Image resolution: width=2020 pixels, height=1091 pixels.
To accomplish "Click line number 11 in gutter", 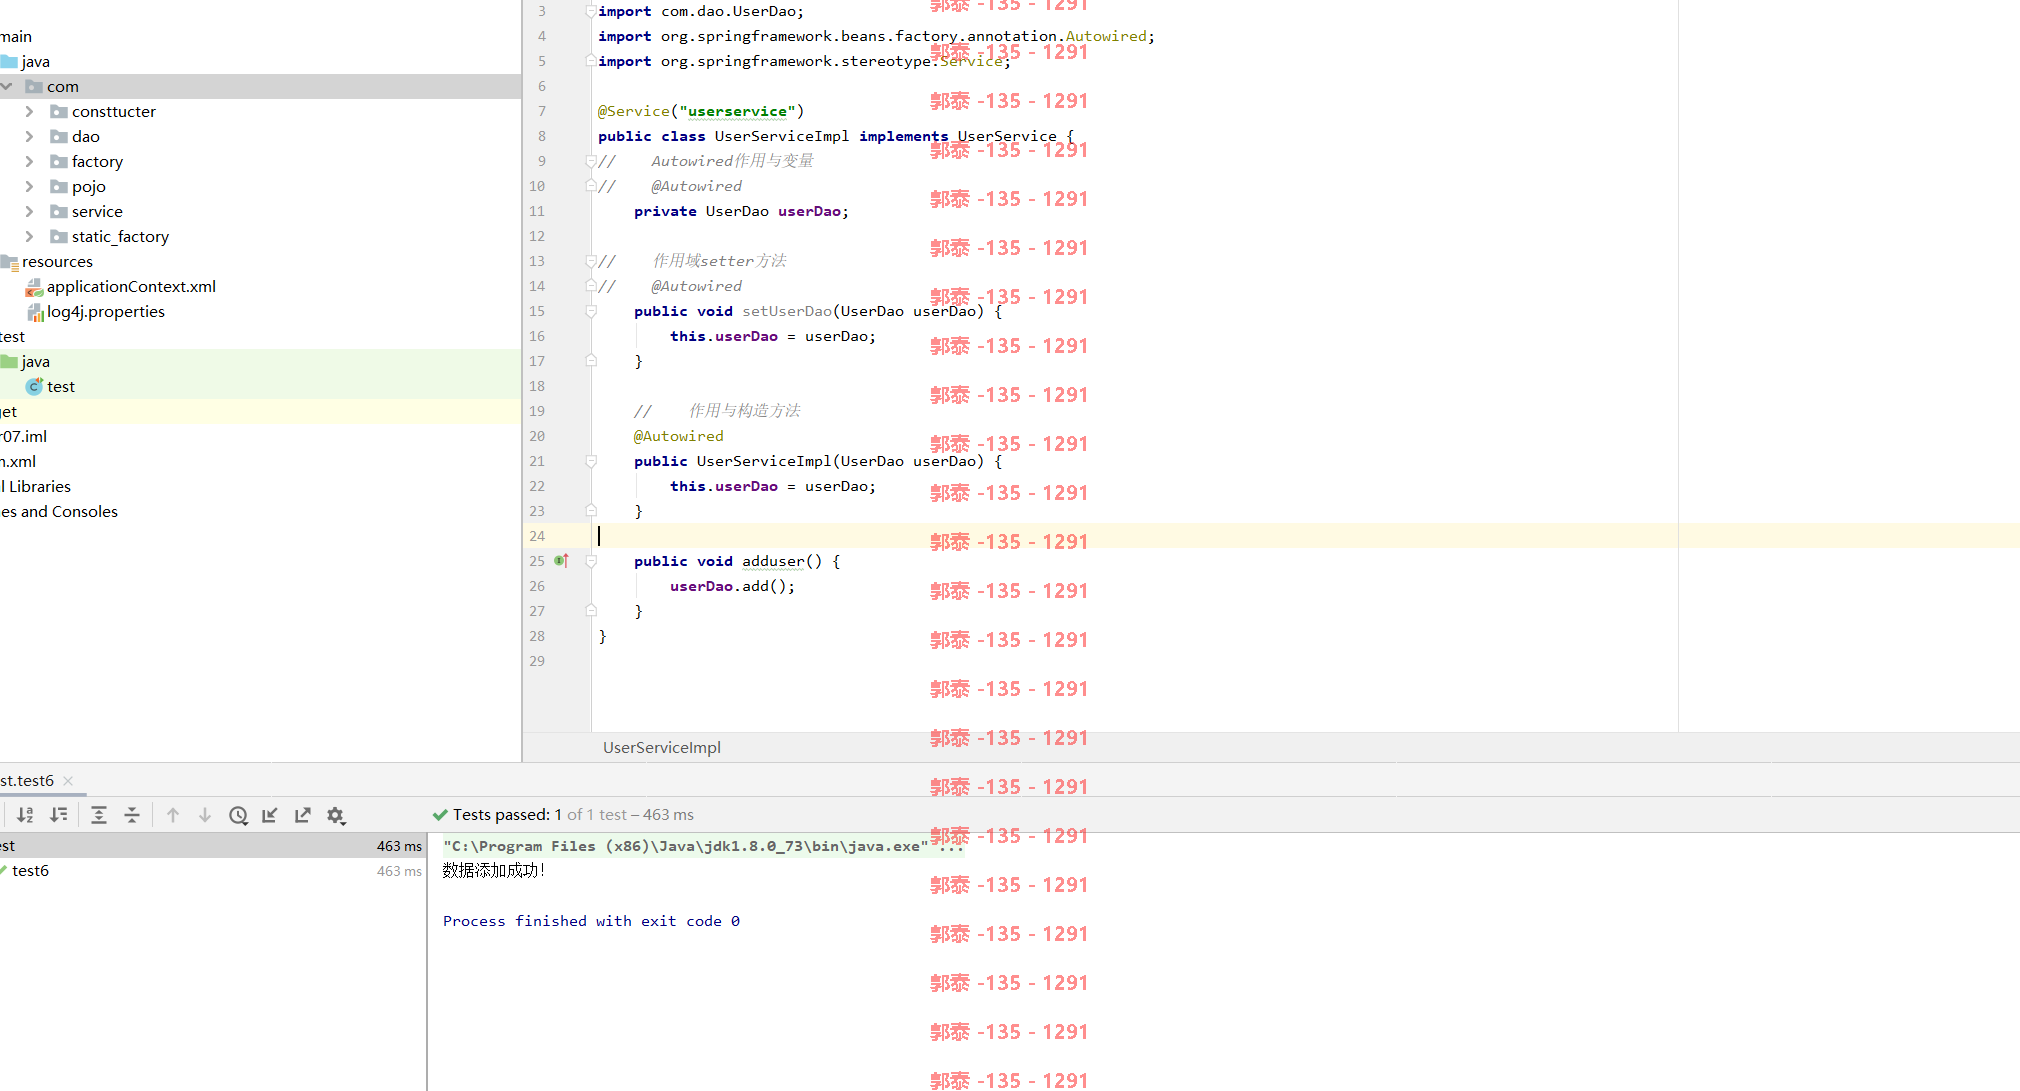I will pos(537,211).
